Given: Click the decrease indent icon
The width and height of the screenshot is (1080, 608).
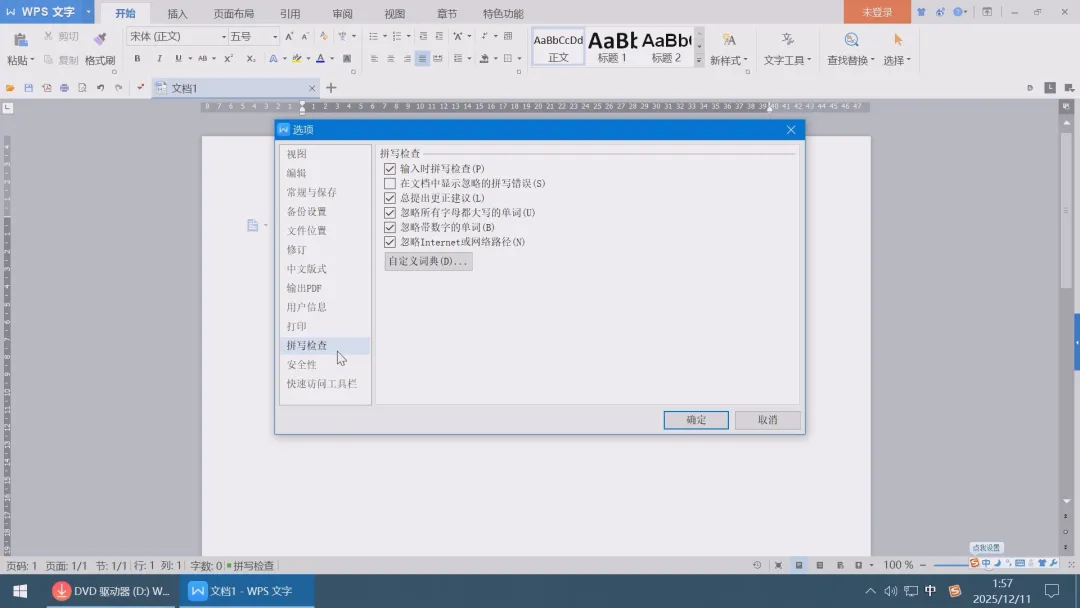Looking at the screenshot, I should pyautogui.click(x=423, y=36).
